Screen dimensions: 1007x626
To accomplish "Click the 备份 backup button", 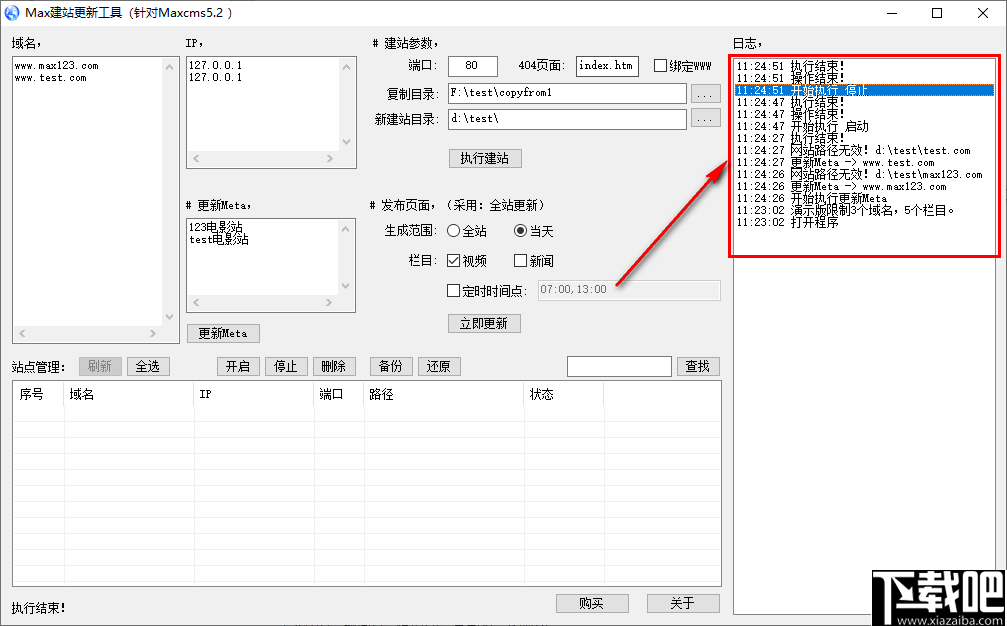I will (x=390, y=366).
